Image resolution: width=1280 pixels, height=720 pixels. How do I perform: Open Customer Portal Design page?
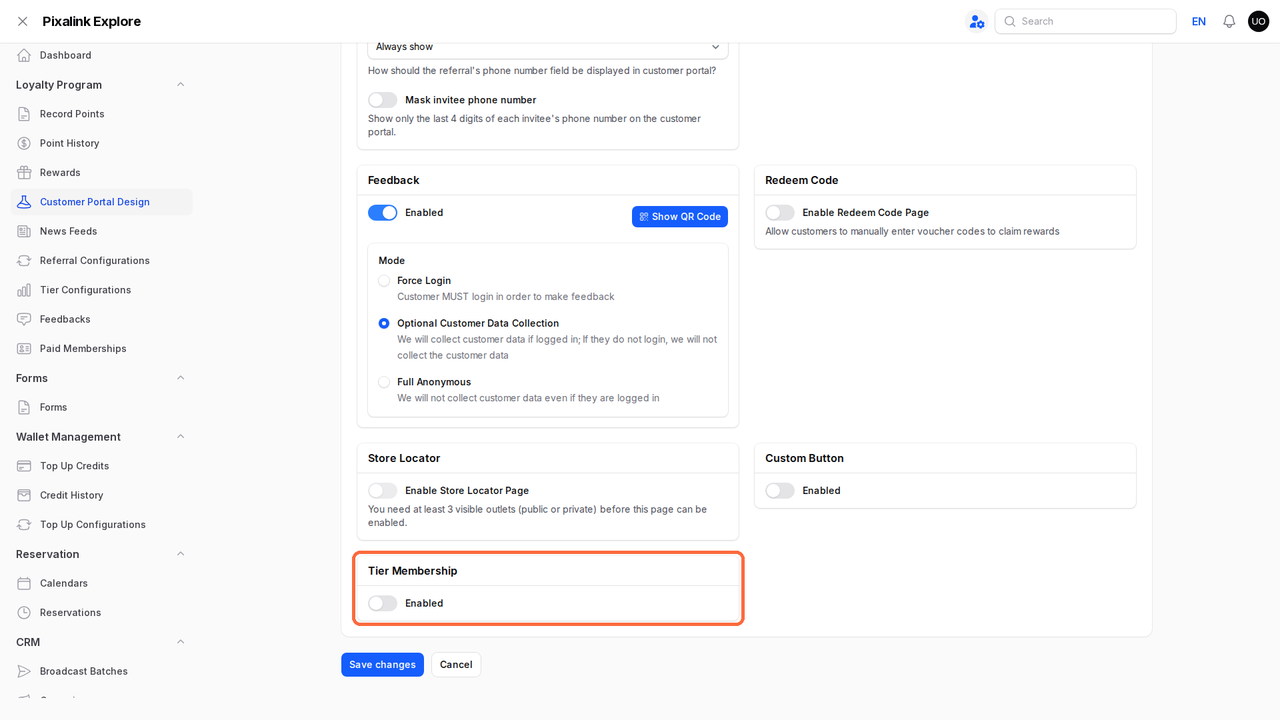[101, 202]
